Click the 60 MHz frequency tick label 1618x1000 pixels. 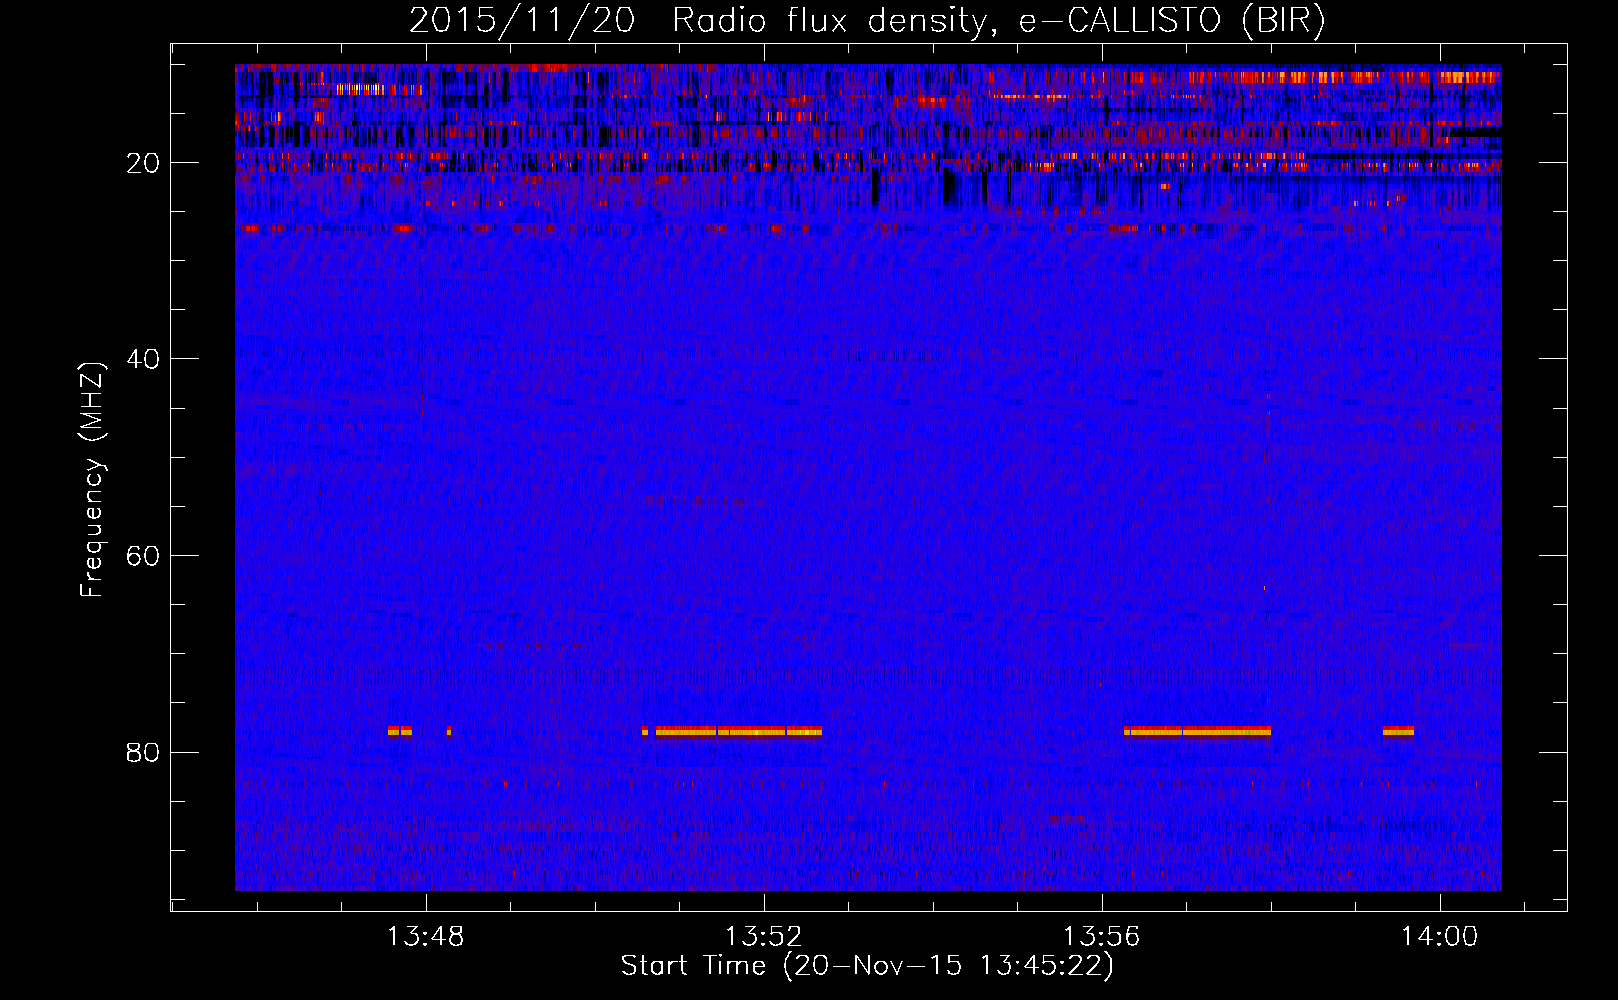pos(143,556)
